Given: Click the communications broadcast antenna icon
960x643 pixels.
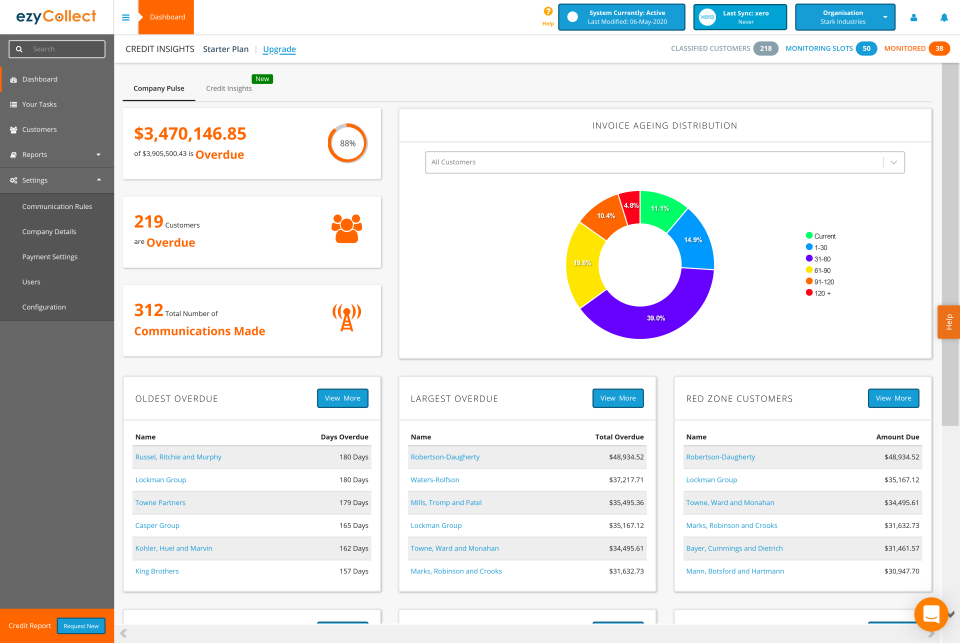Looking at the screenshot, I should point(345,318).
